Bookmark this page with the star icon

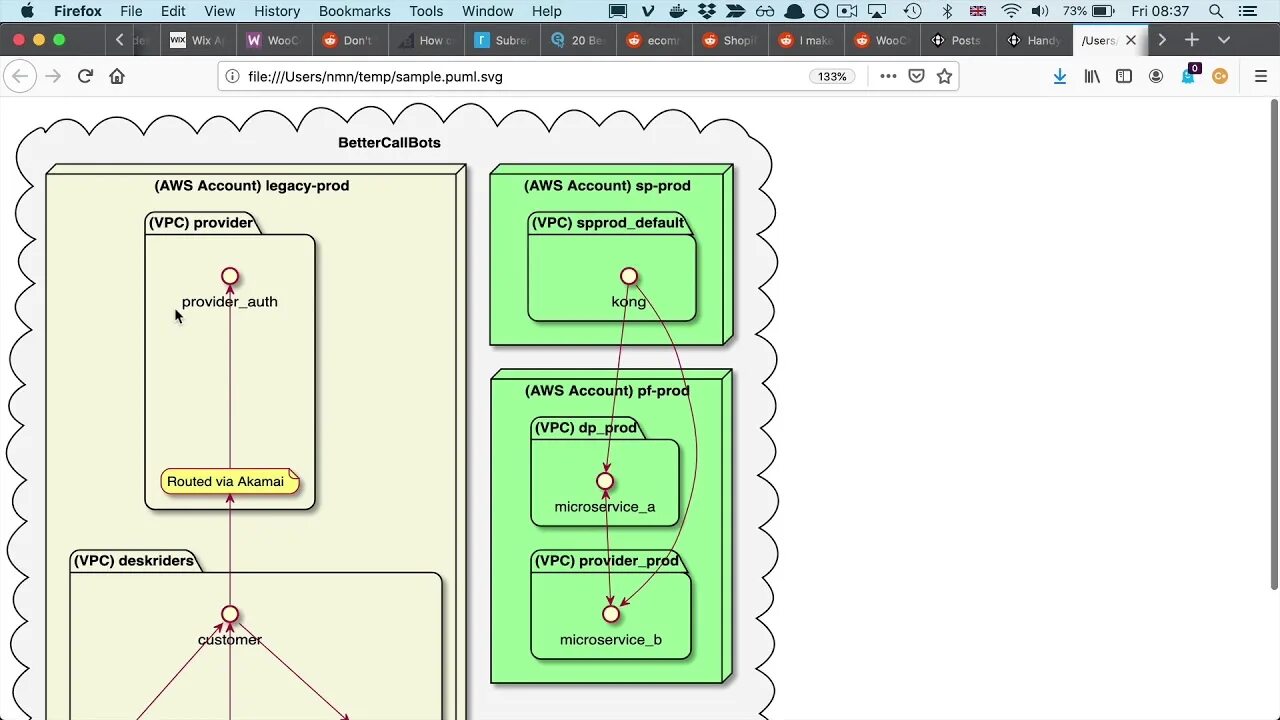[x=944, y=76]
